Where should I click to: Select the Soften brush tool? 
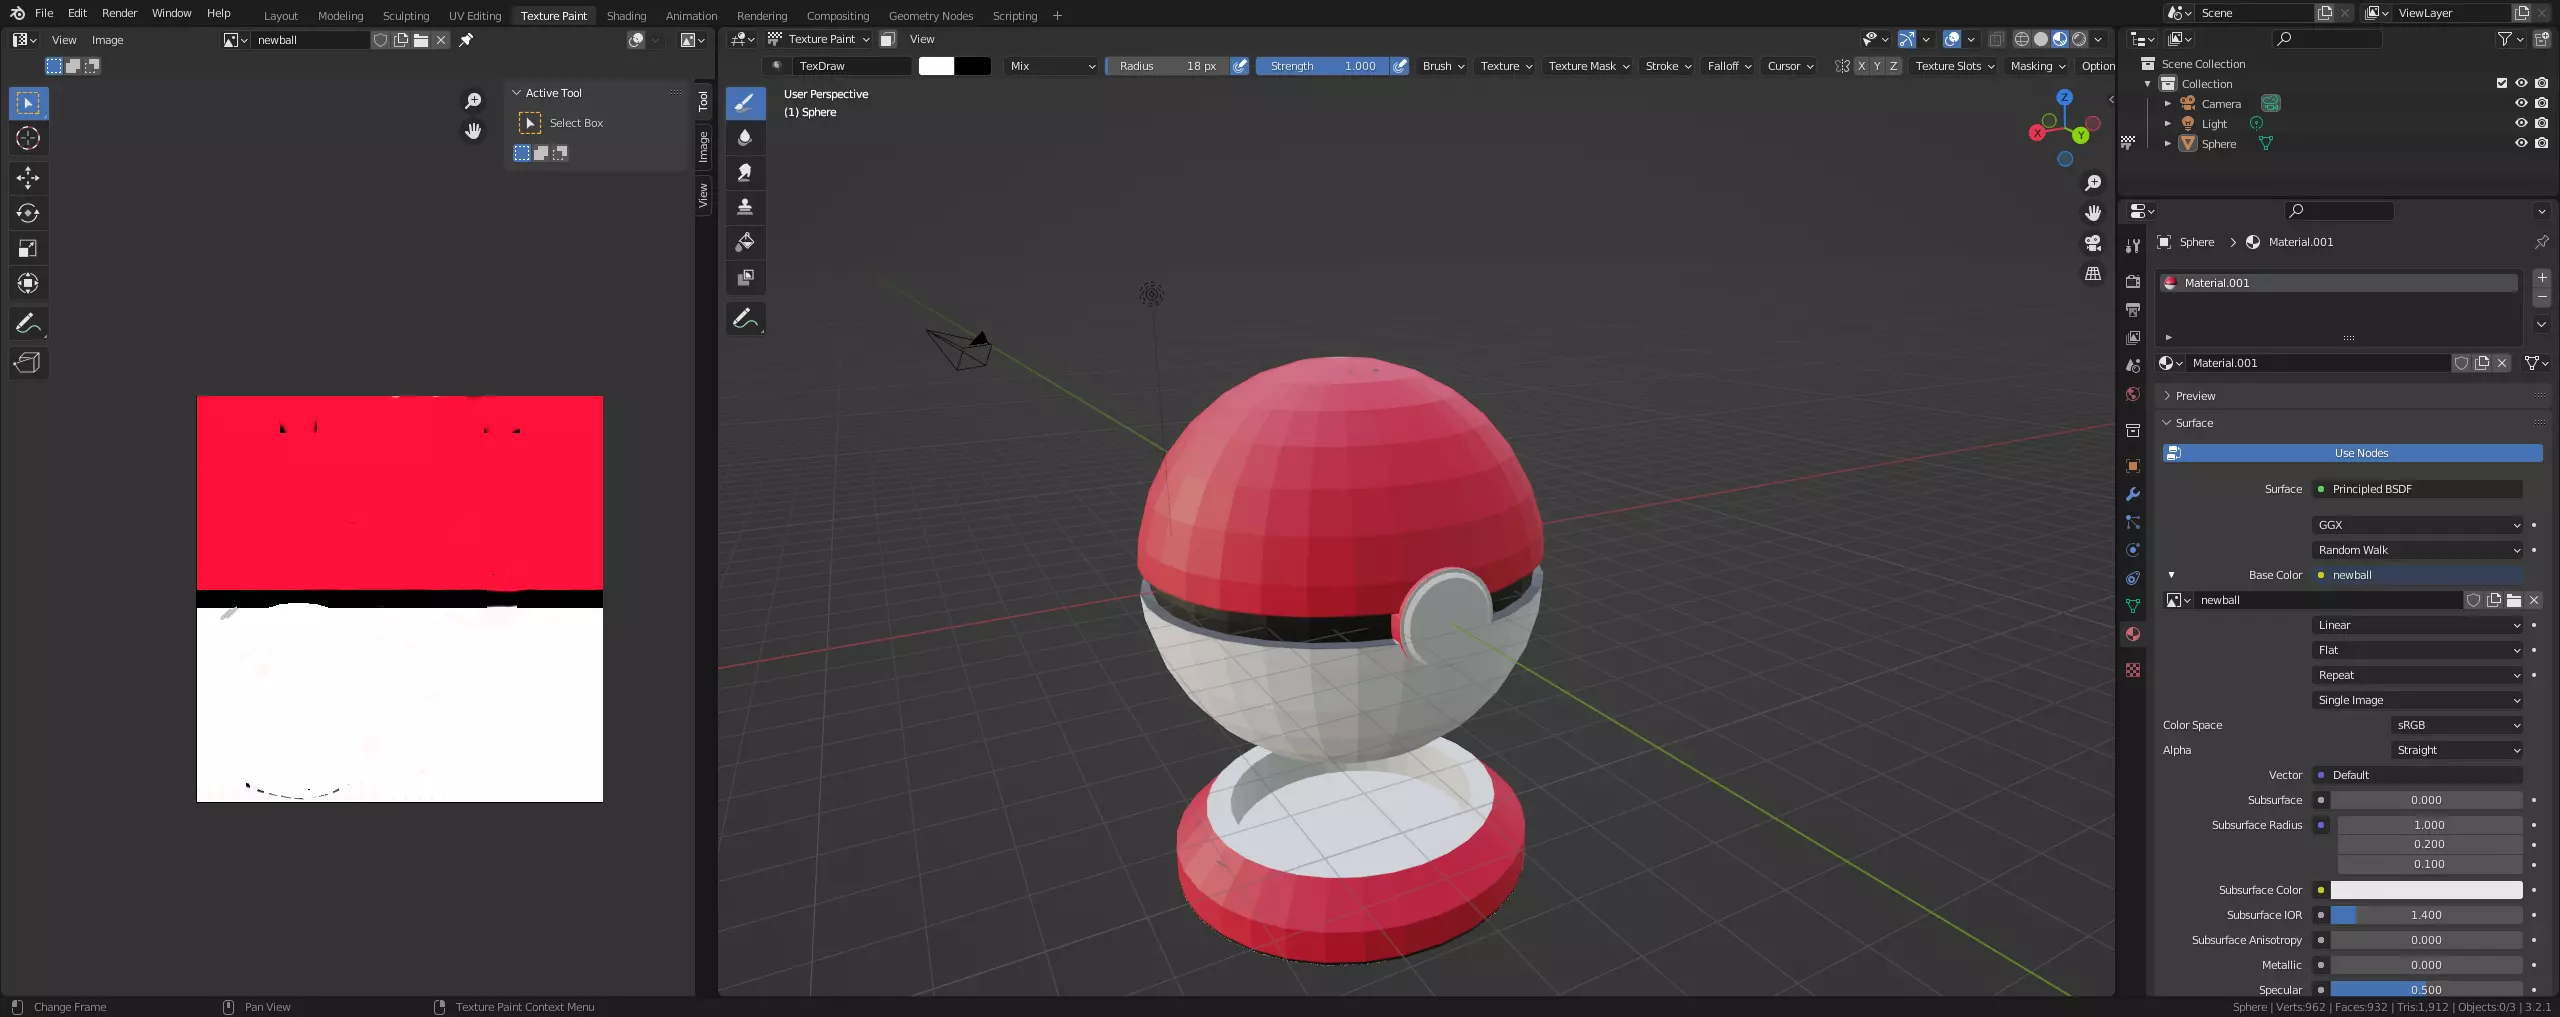[745, 138]
